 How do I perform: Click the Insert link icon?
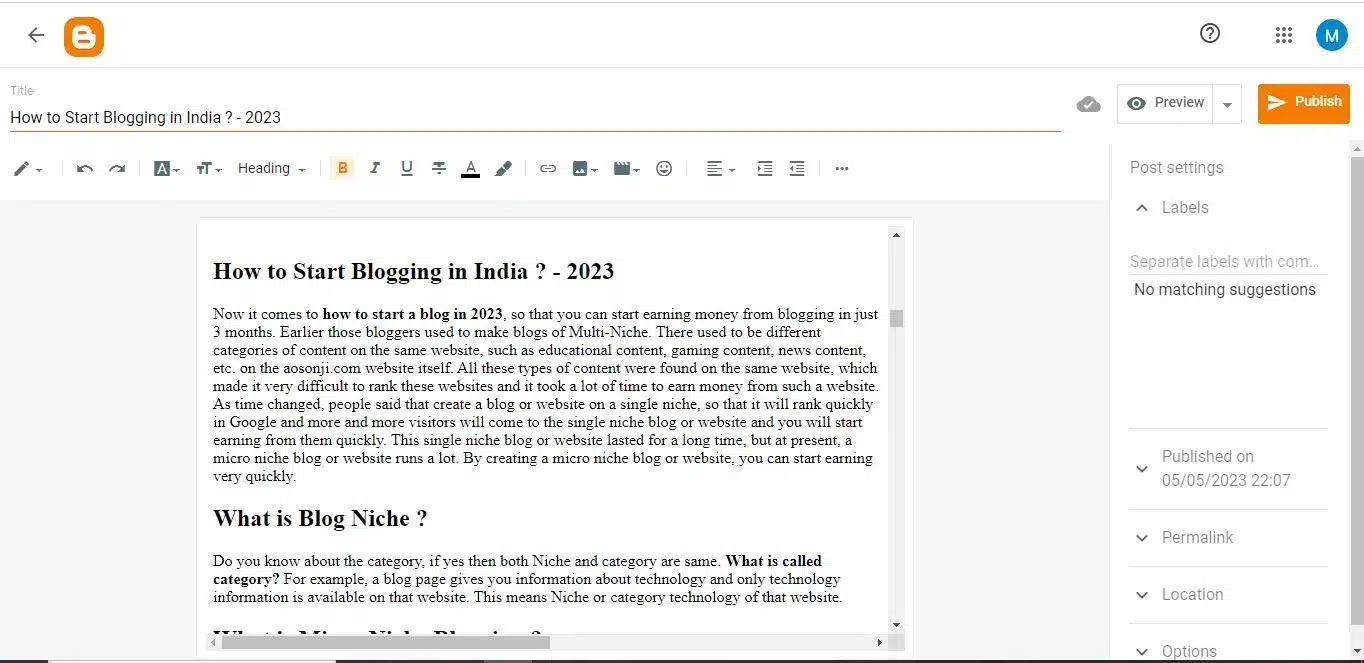point(547,168)
